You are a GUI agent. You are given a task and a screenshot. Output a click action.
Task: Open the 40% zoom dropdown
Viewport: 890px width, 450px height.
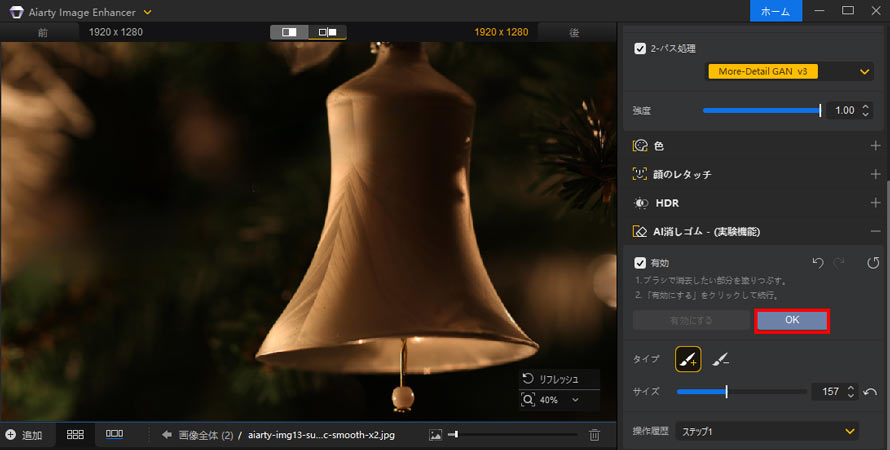[575, 400]
